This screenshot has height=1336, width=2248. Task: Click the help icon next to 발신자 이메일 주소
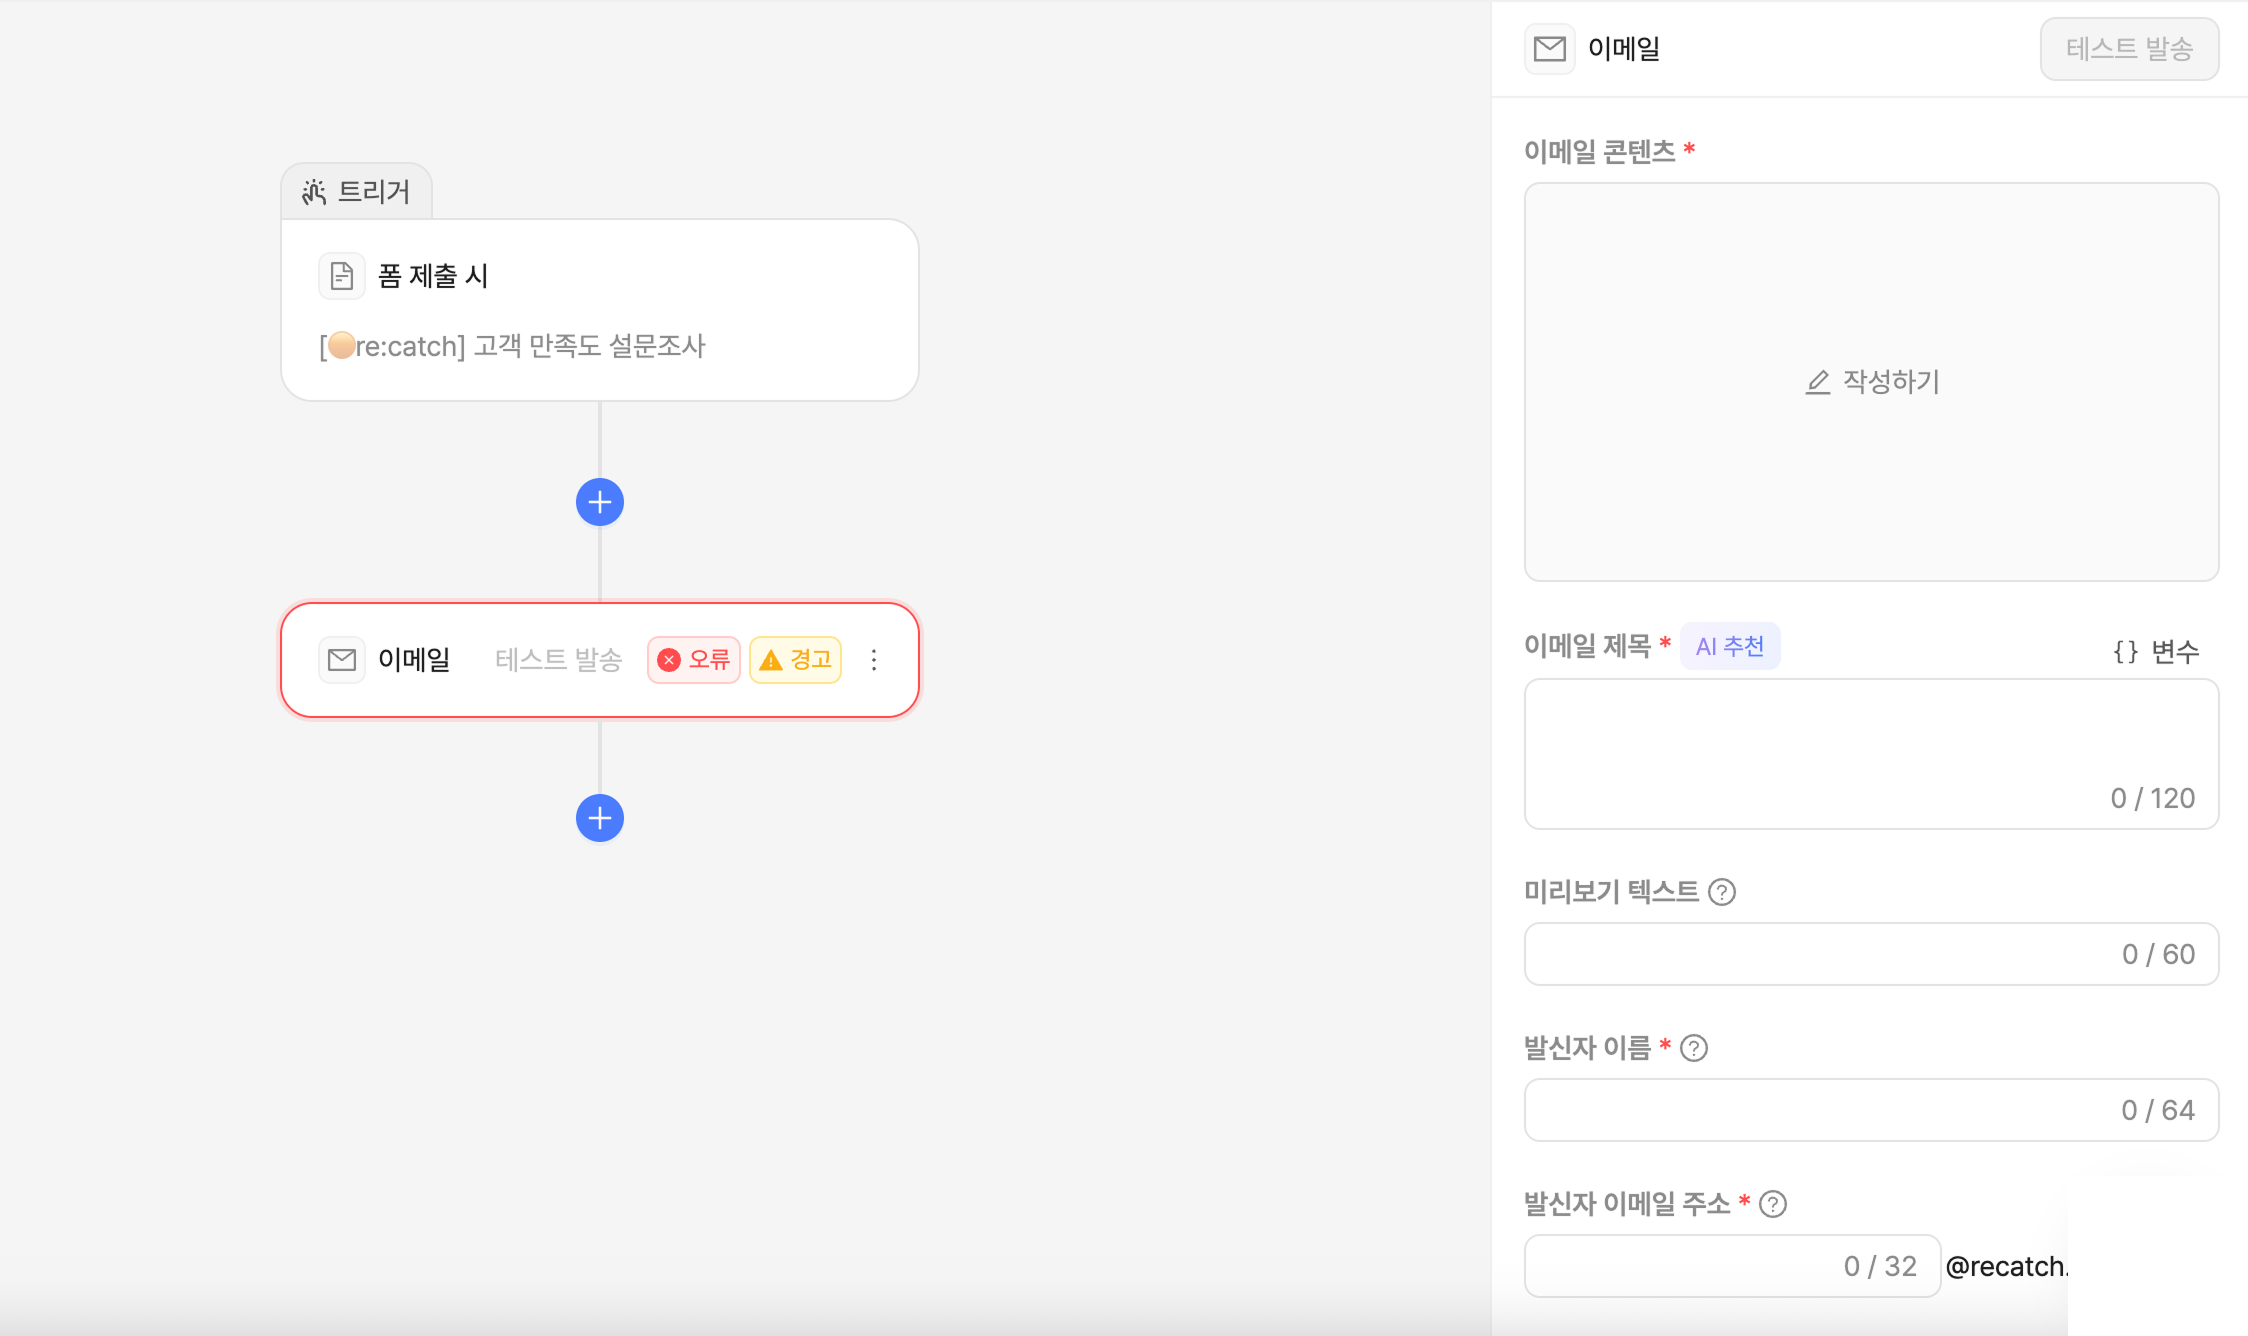tap(1773, 1204)
